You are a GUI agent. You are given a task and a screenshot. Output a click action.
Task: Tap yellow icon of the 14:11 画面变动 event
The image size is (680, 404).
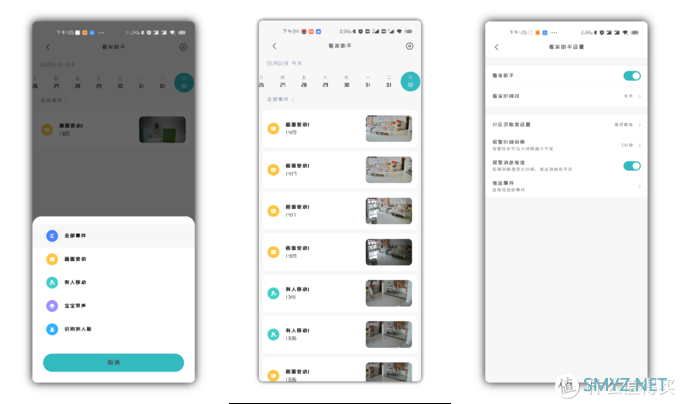(x=273, y=211)
